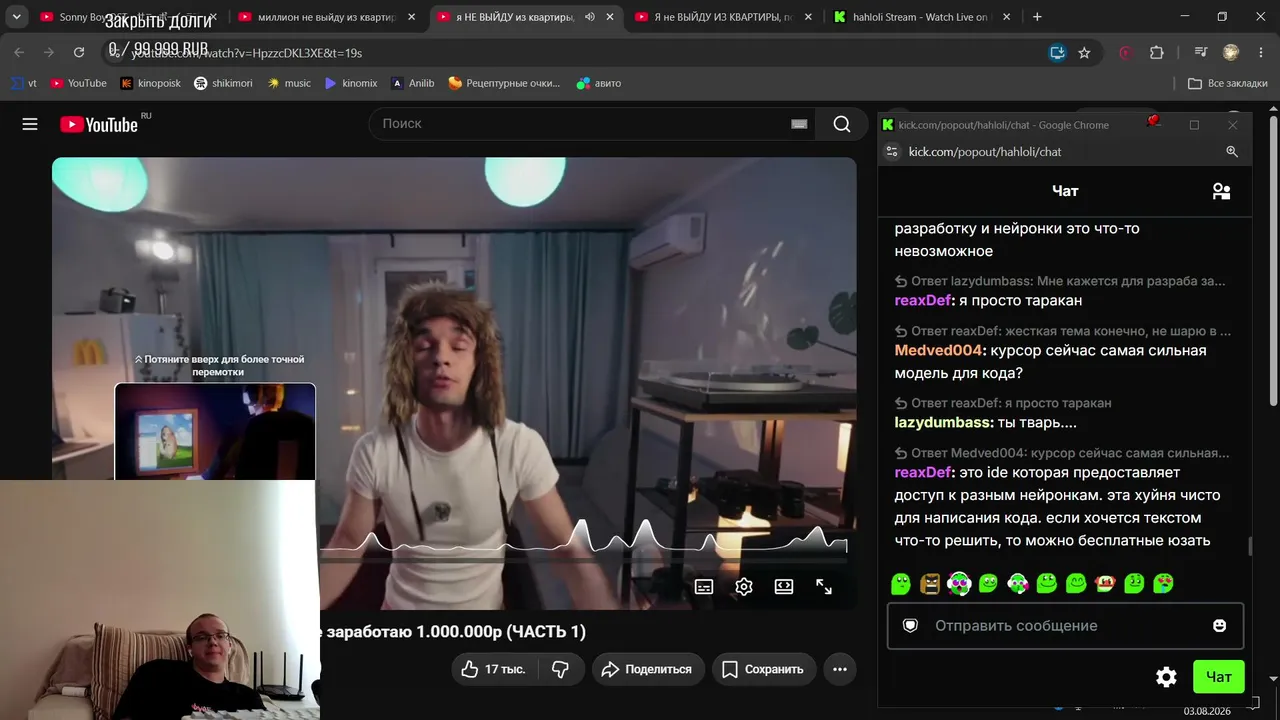The height and width of the screenshot is (720, 1280).
Task: Click username lazydumbass in chat
Action: point(944,423)
